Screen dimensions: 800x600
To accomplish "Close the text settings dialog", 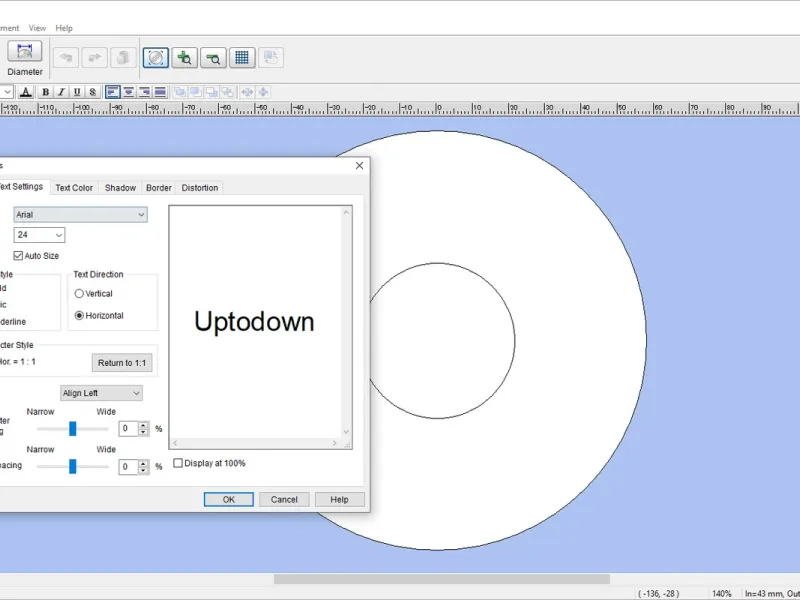I will [359, 166].
